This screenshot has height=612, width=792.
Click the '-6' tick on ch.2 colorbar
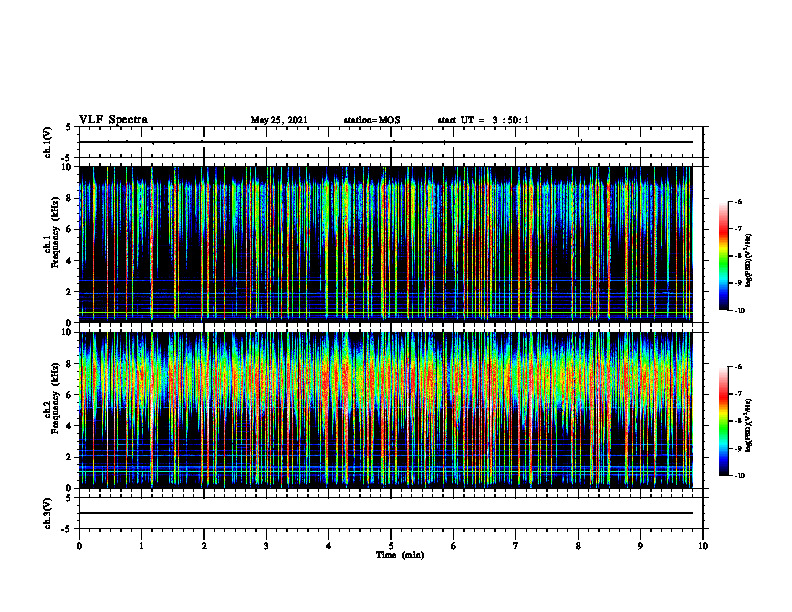coord(738,367)
